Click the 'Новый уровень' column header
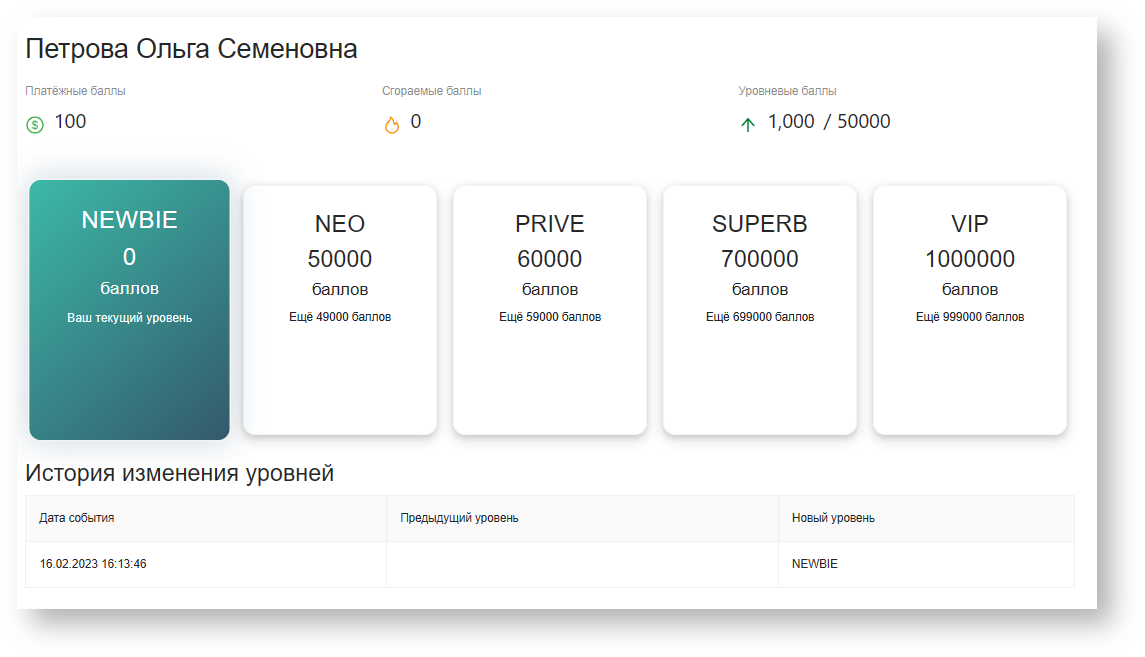The image size is (1145, 657). pos(833,518)
